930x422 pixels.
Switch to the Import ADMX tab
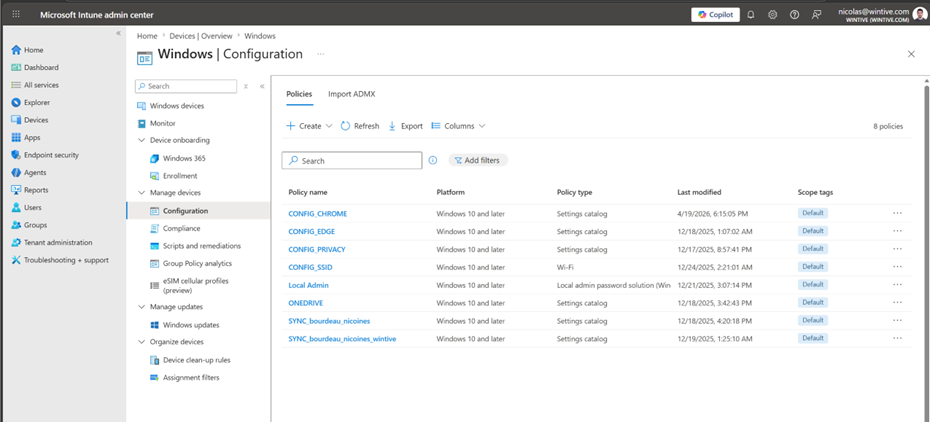point(352,94)
